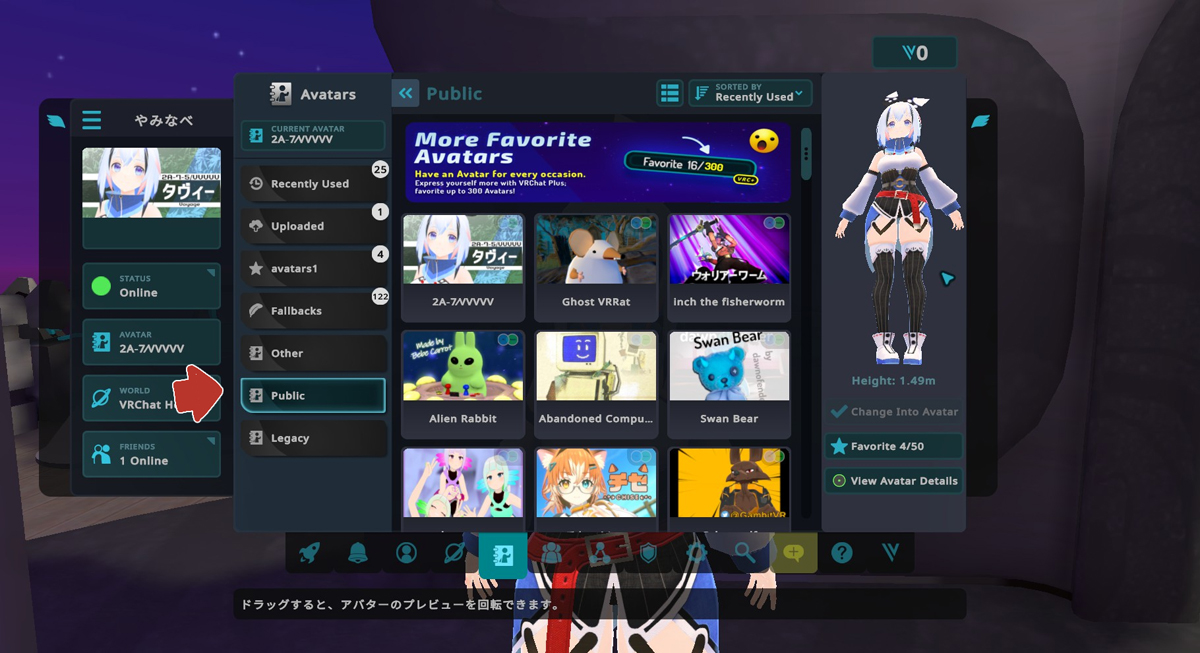Select the Alien Rabbit avatar
This screenshot has width=1200, height=653.
[463, 384]
